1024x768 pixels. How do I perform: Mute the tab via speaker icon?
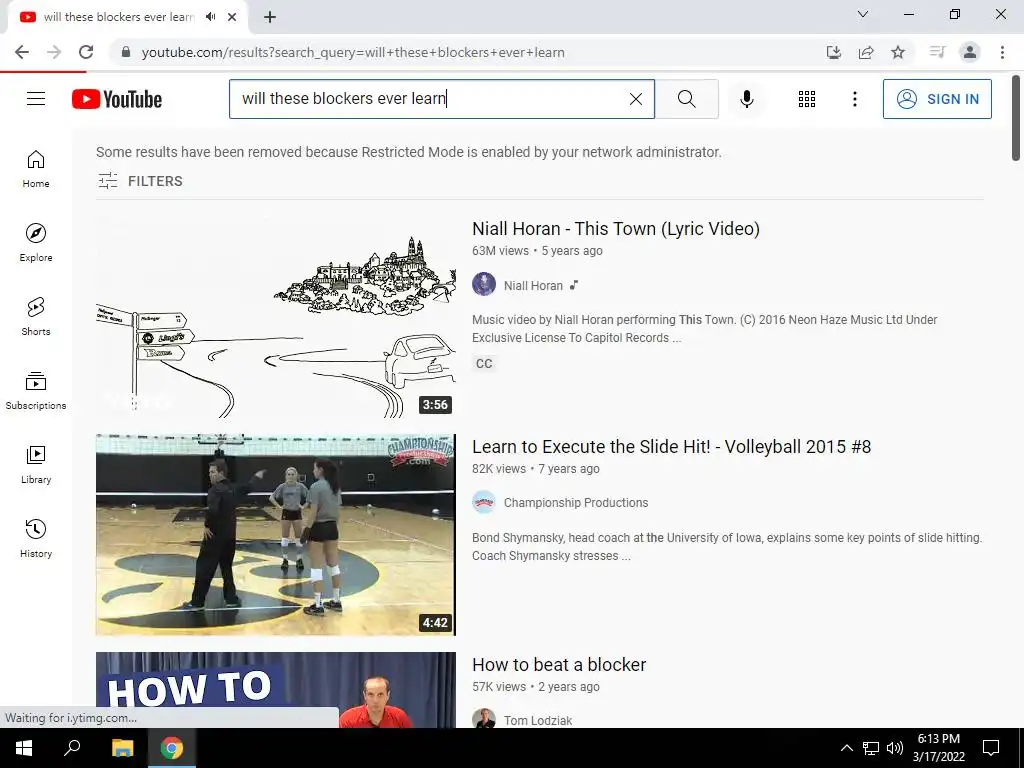point(210,17)
